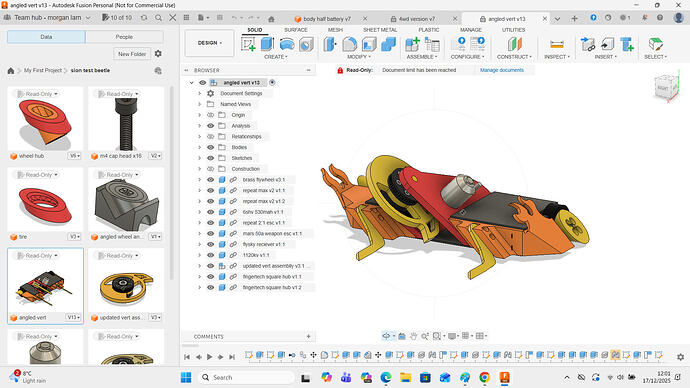Select the Joint tool in Assemble
The image size is (690, 388).
point(432,44)
